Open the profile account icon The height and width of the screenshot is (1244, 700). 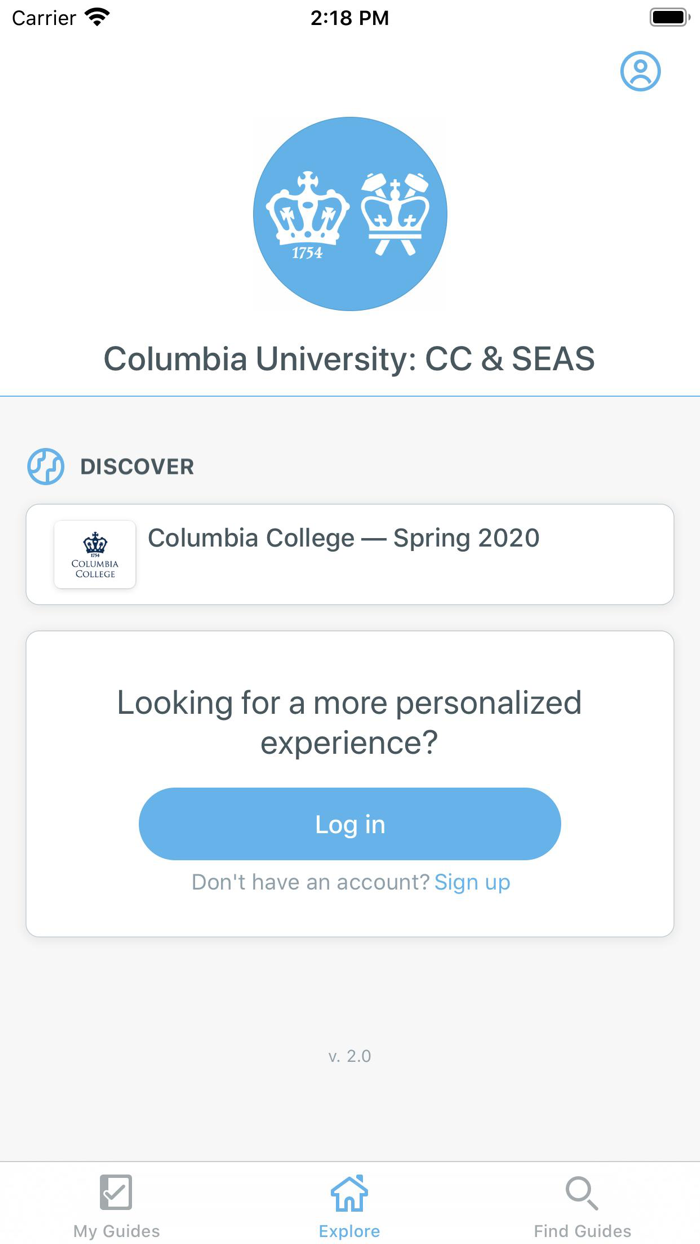tap(641, 71)
